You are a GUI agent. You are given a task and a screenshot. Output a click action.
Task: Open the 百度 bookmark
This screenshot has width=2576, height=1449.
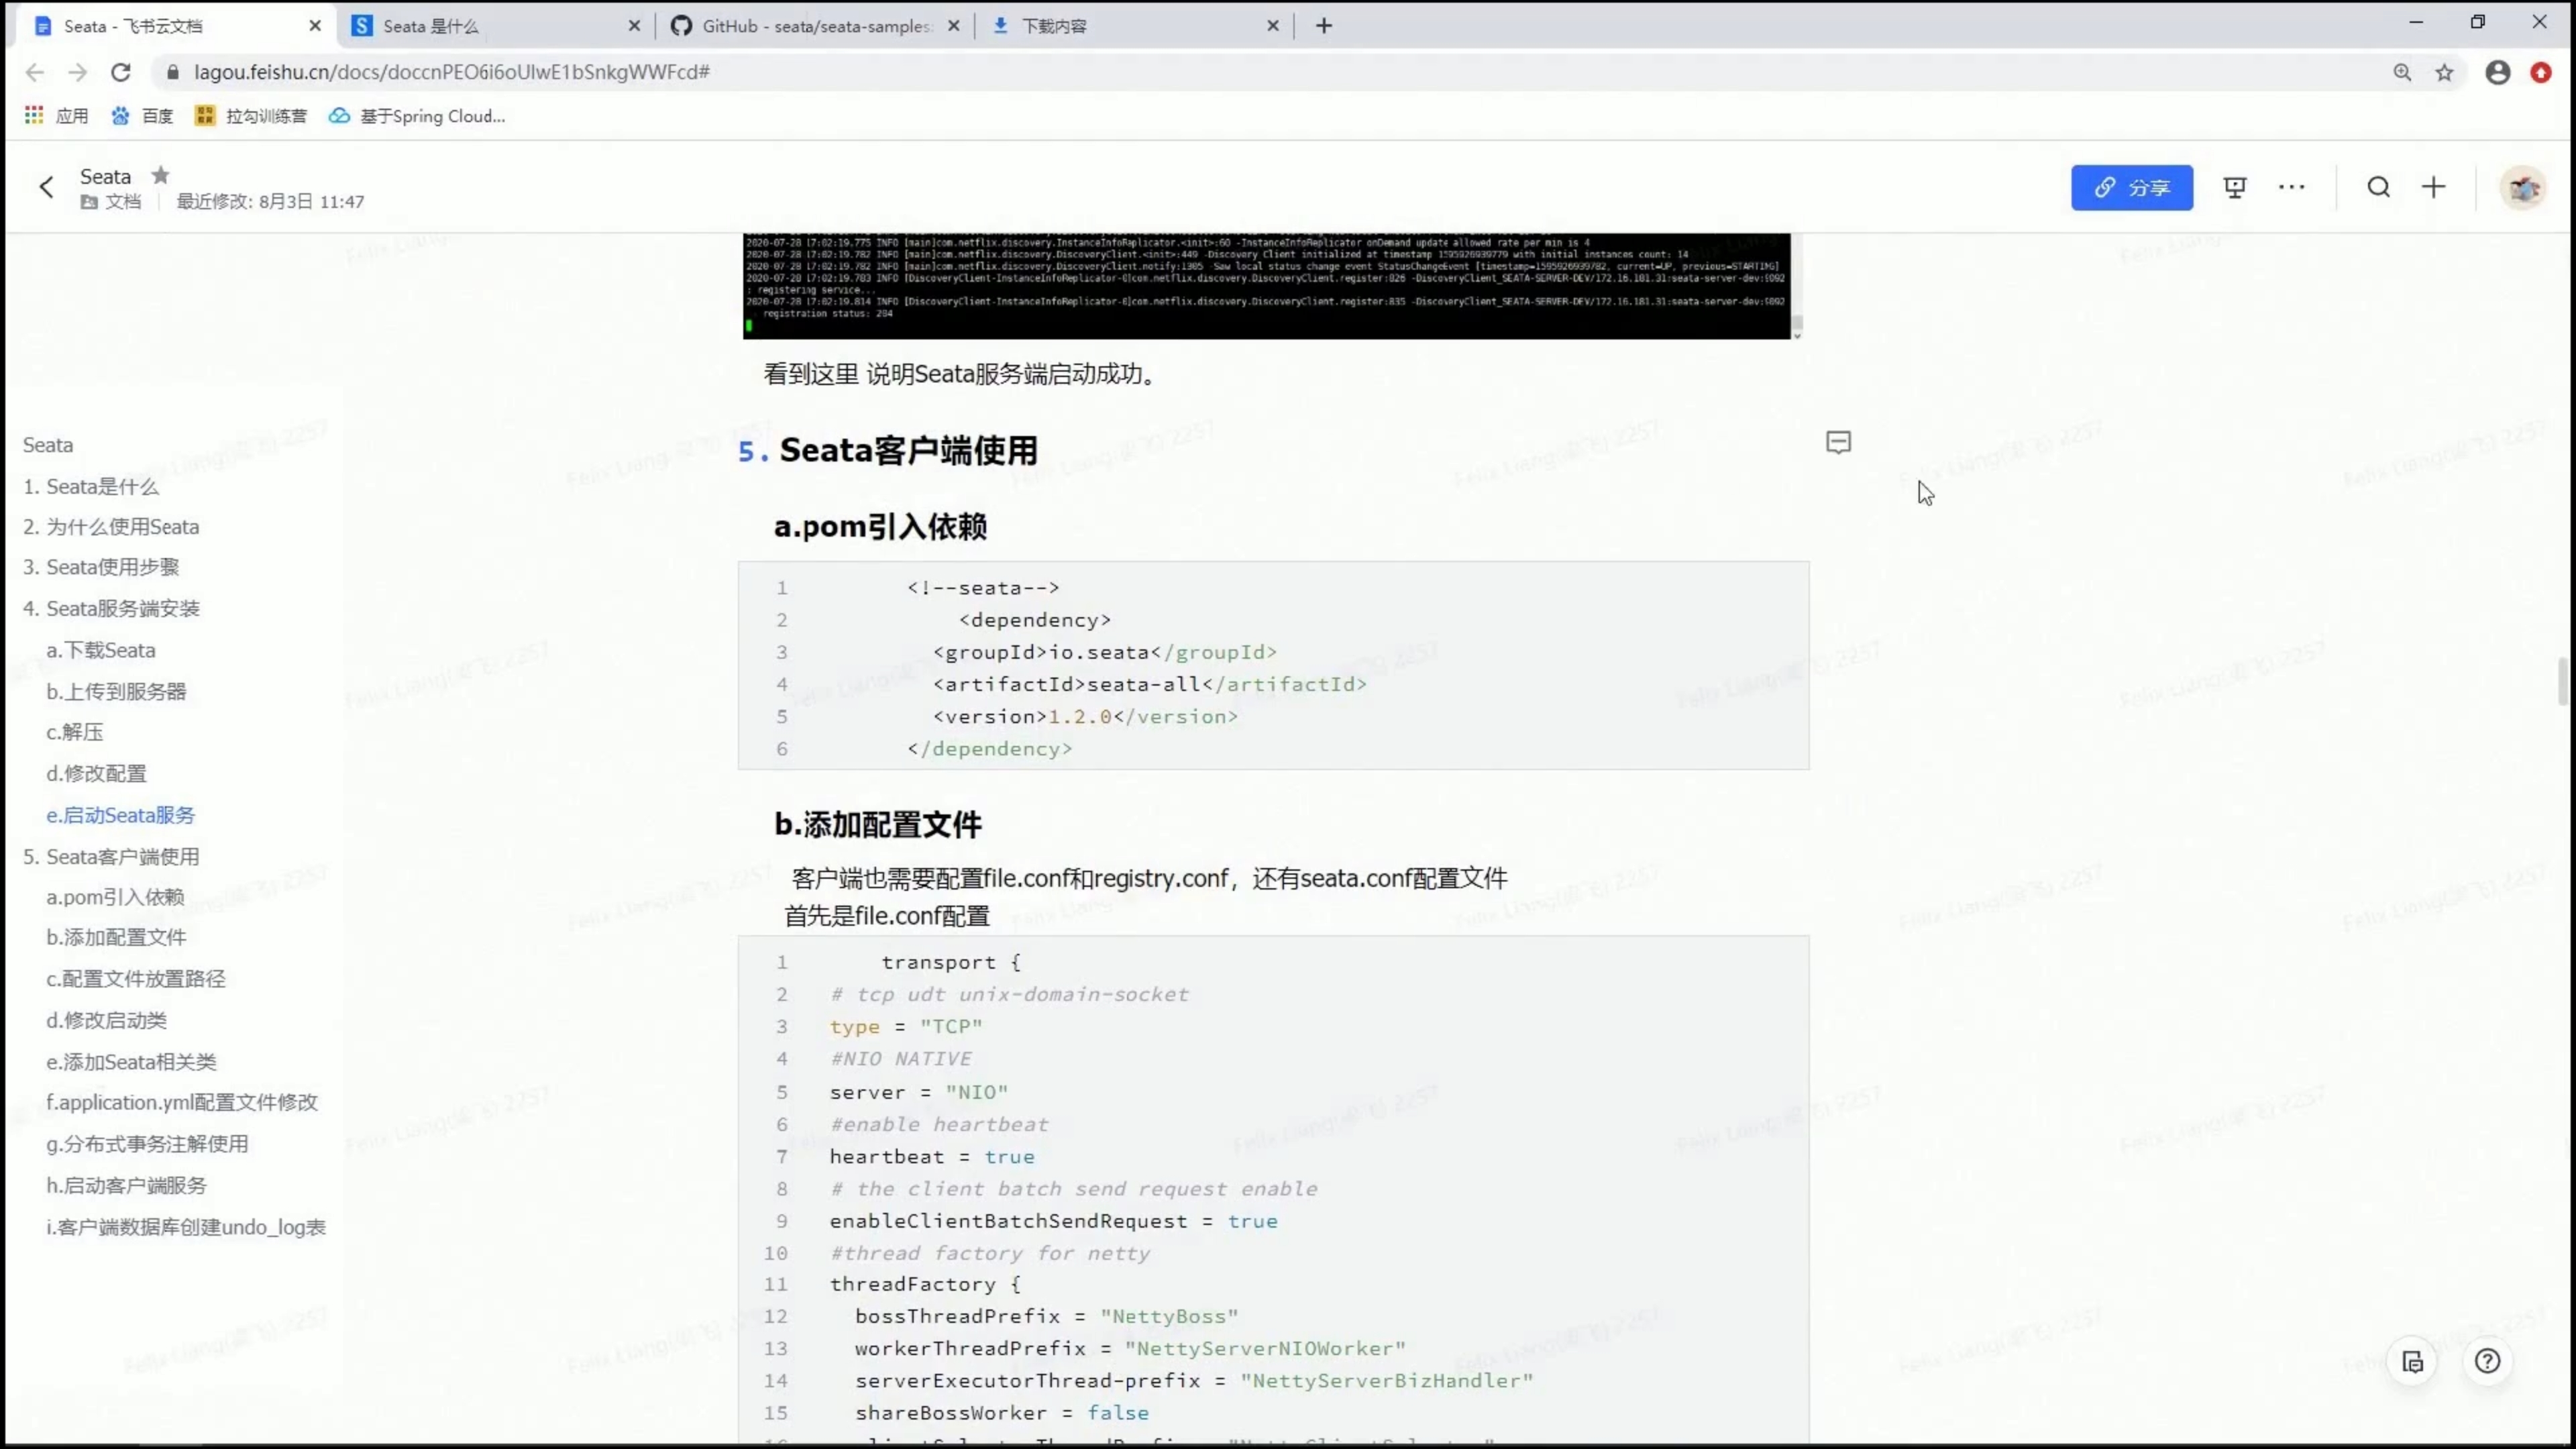[x=142, y=116]
